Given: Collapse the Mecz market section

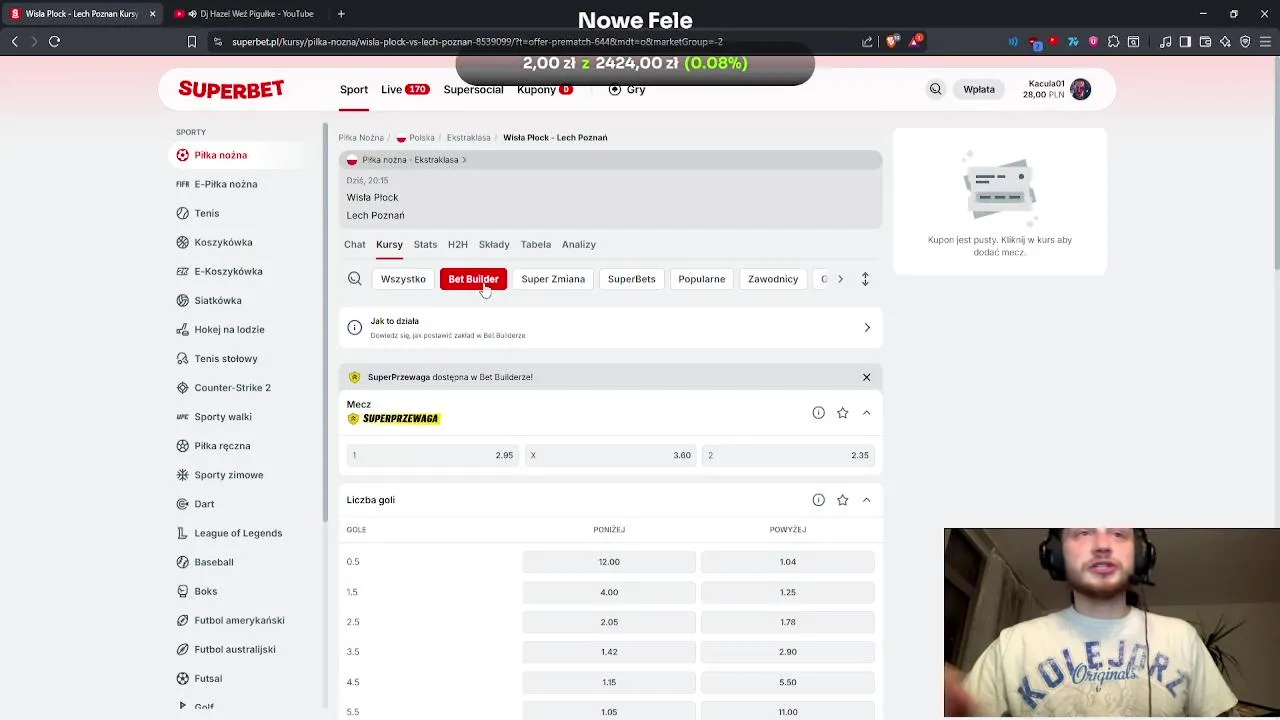Looking at the screenshot, I should 866,412.
